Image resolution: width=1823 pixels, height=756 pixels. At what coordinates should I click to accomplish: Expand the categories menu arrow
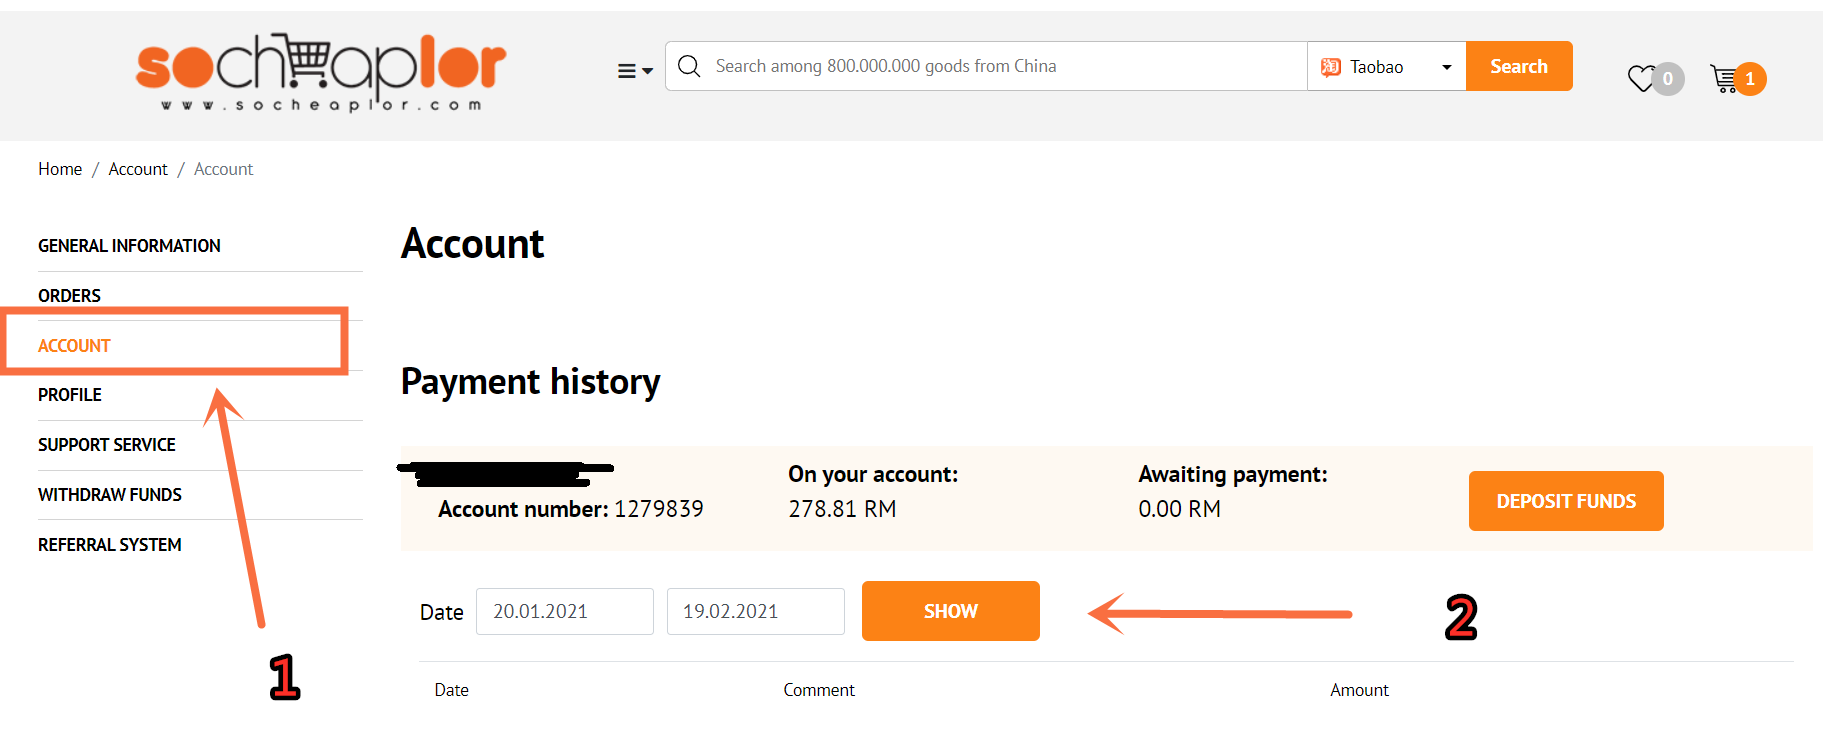647,71
